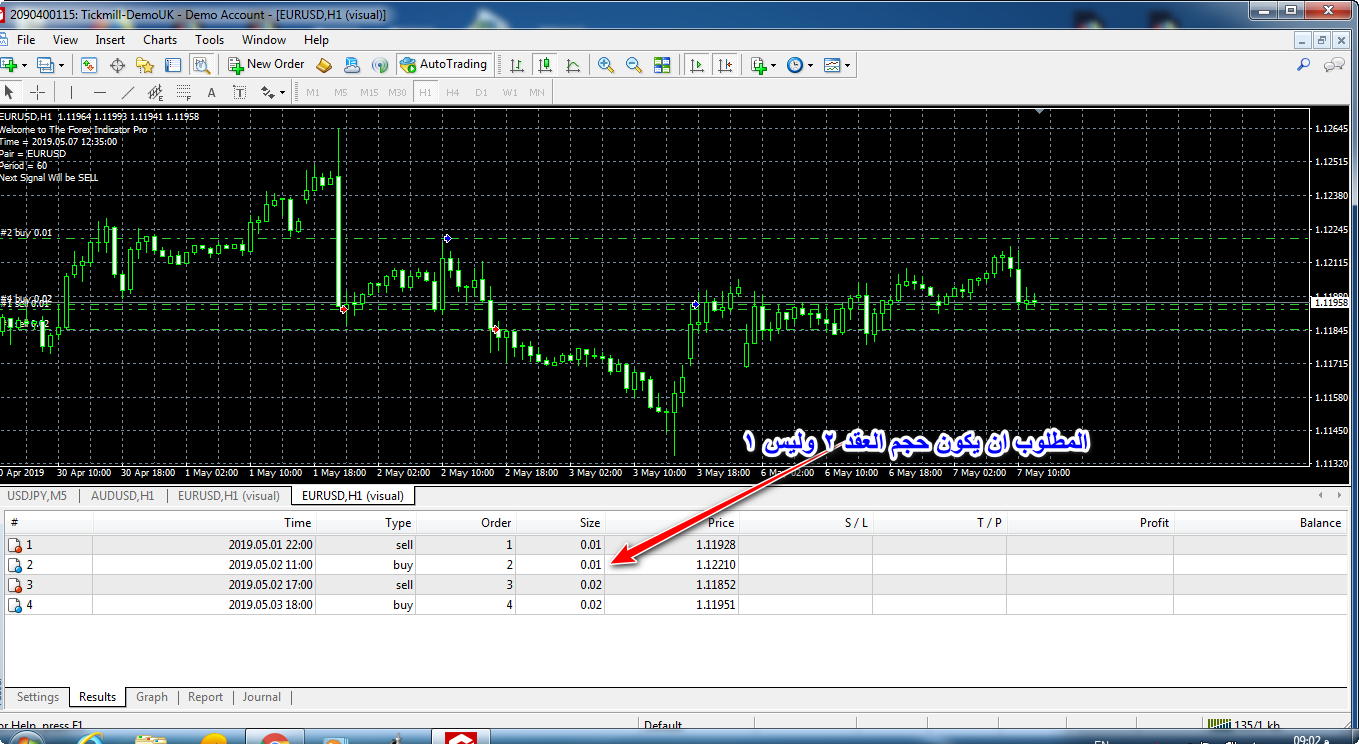Zoom out of the chart
The height and width of the screenshot is (744, 1359).
click(x=633, y=65)
